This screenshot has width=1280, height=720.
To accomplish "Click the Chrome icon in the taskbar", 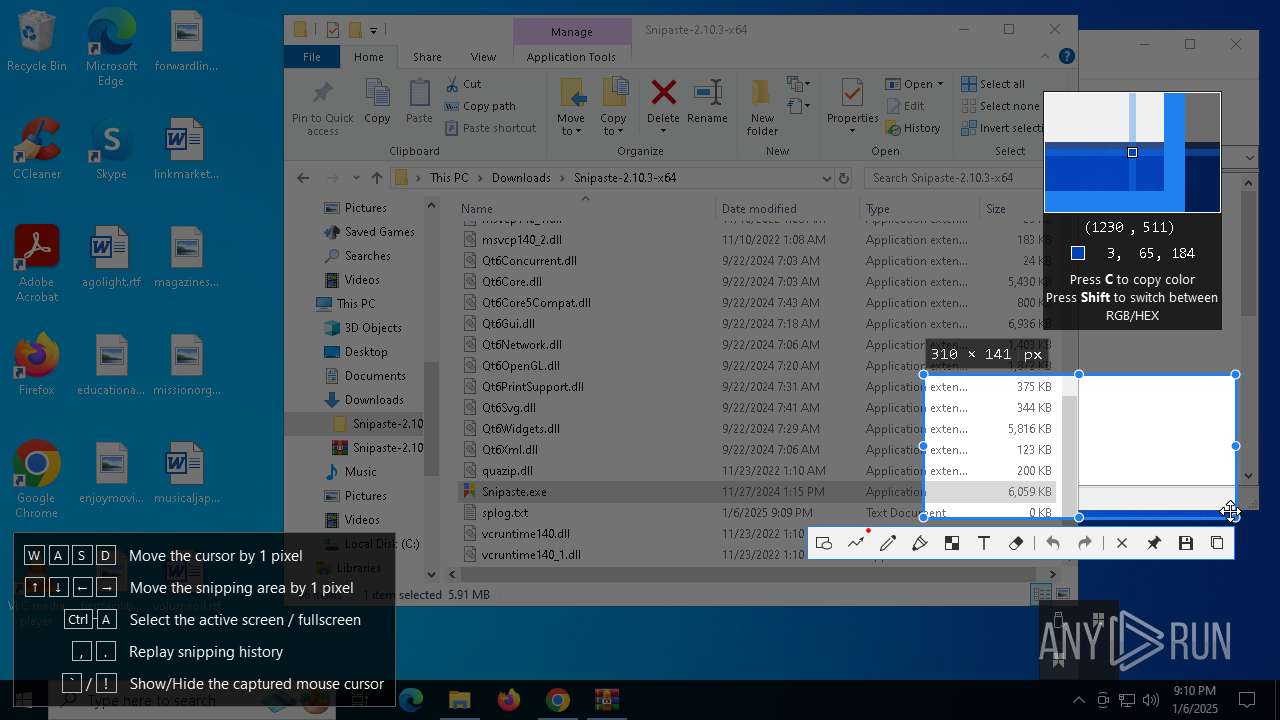I will tap(558, 699).
